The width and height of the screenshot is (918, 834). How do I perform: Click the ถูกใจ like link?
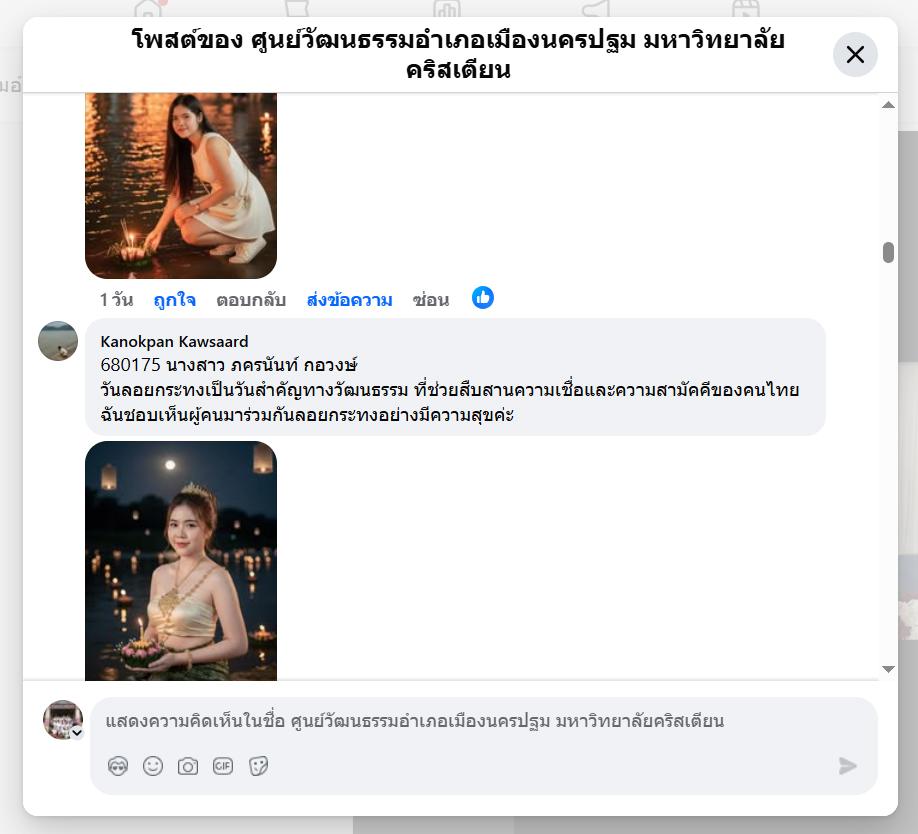point(174,300)
